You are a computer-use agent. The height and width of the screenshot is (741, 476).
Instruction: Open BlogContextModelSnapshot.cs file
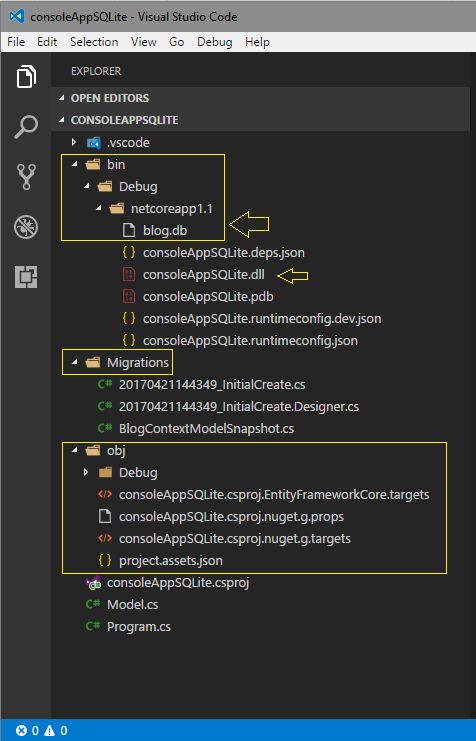click(206, 428)
